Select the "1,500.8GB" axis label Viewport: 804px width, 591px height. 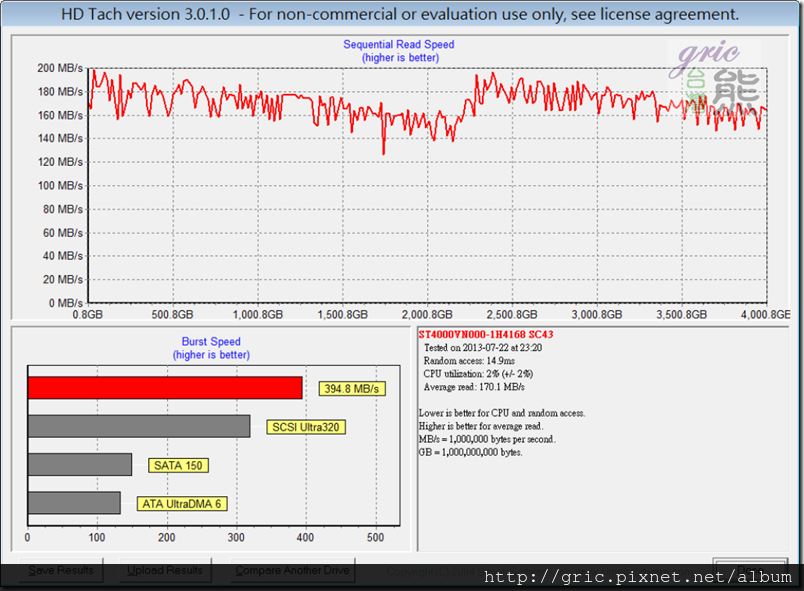[343, 314]
